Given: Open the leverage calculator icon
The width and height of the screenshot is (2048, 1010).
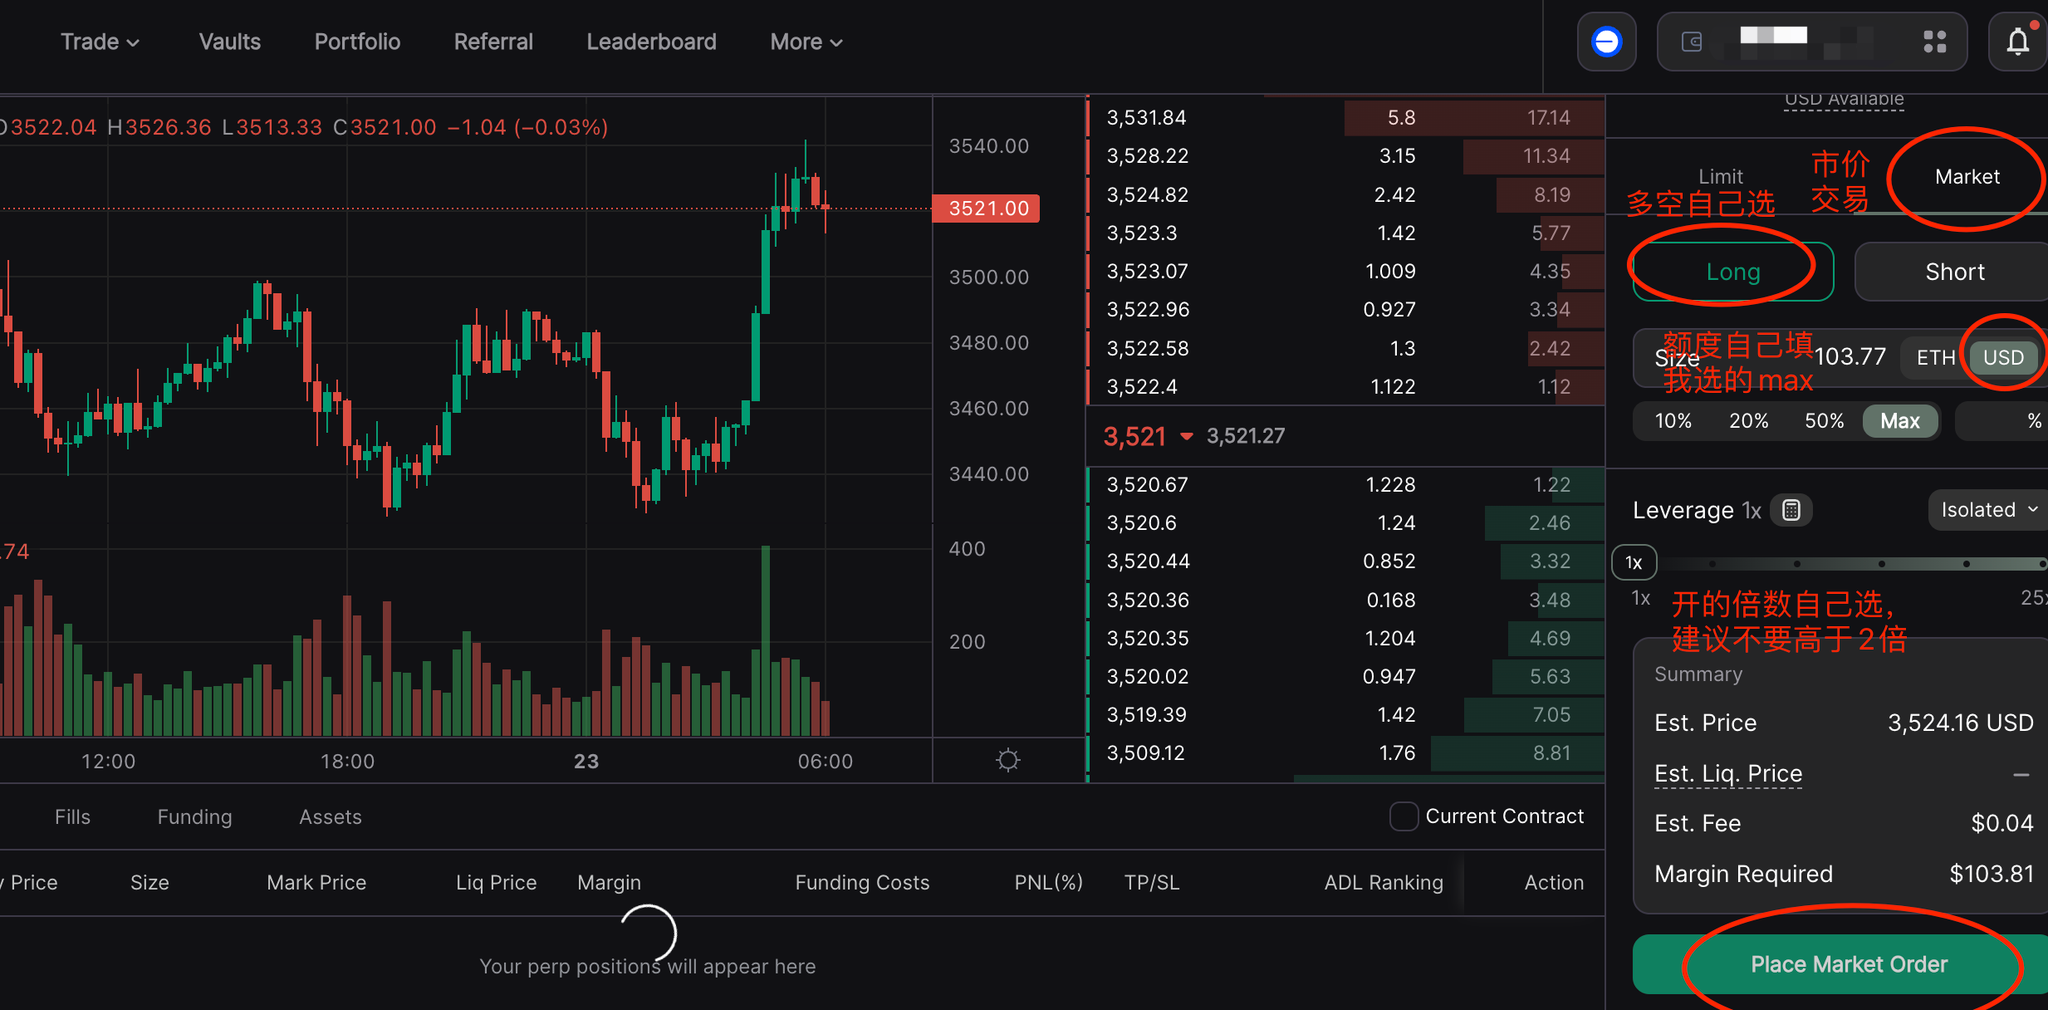Looking at the screenshot, I should point(1791,510).
